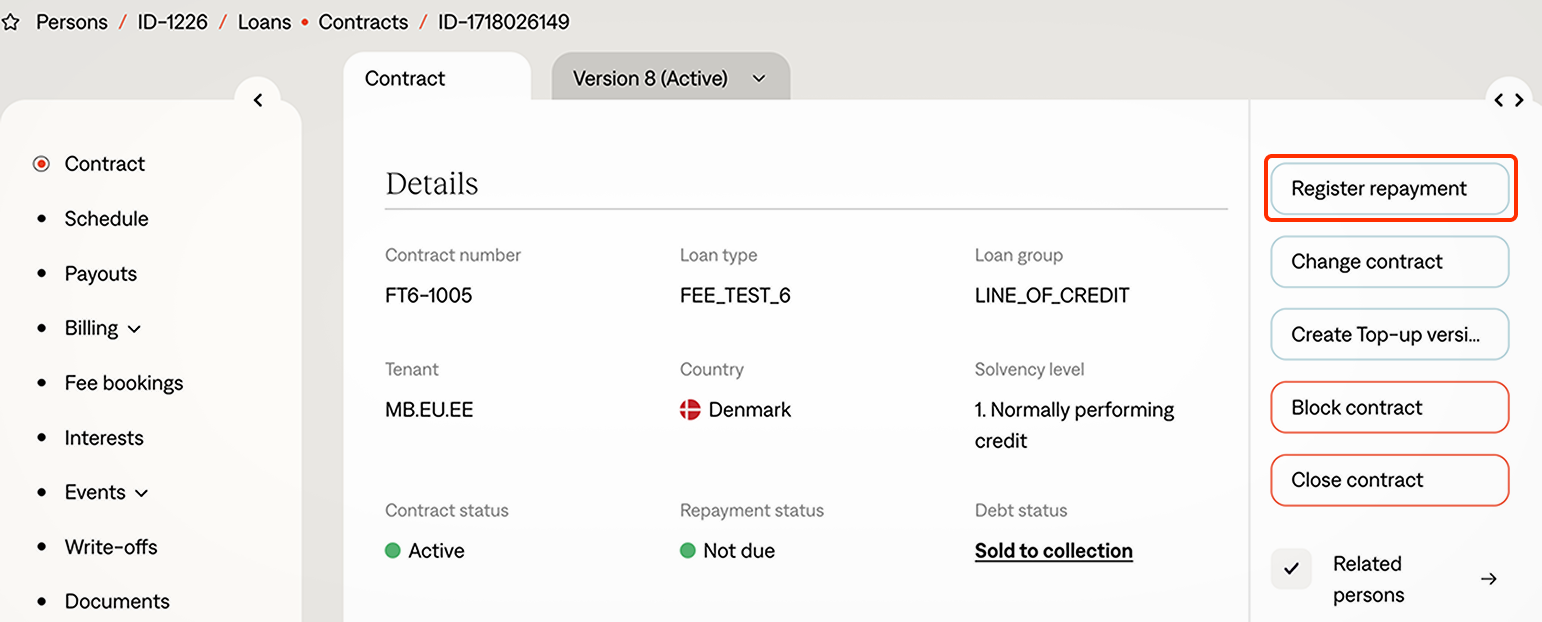Click the Register repayment button

1388,189
